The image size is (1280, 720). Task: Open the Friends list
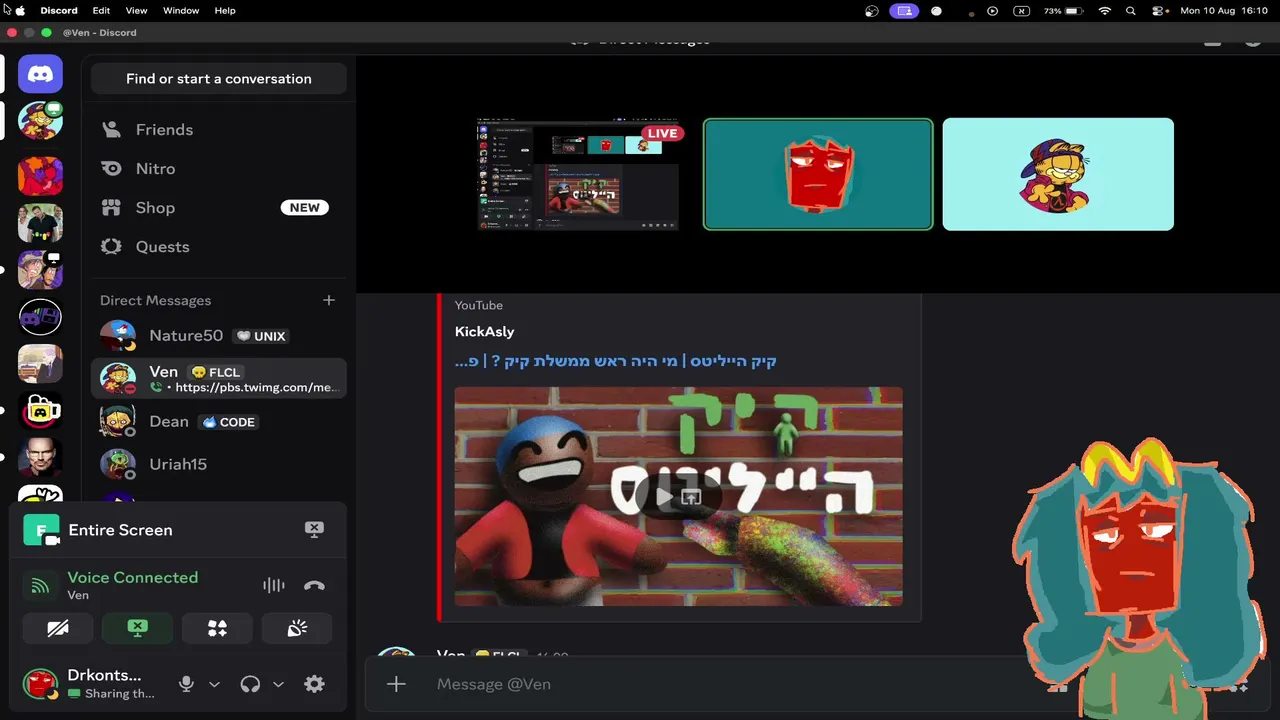click(219, 130)
